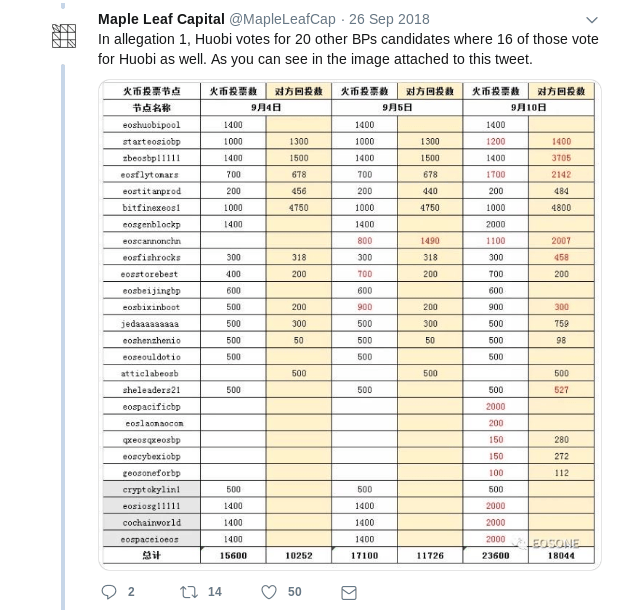
Task: Open the Maple Leaf Capital profile name
Action: [161, 19]
